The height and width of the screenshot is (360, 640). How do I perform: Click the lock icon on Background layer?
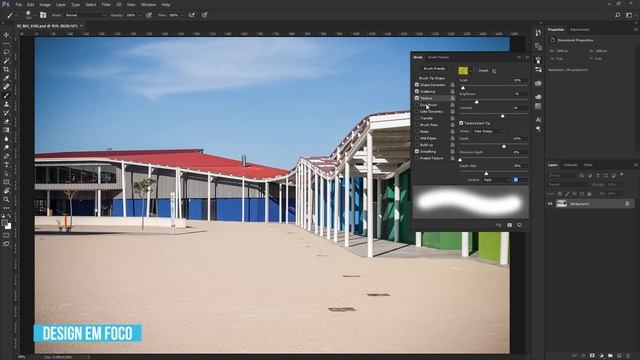pos(627,204)
